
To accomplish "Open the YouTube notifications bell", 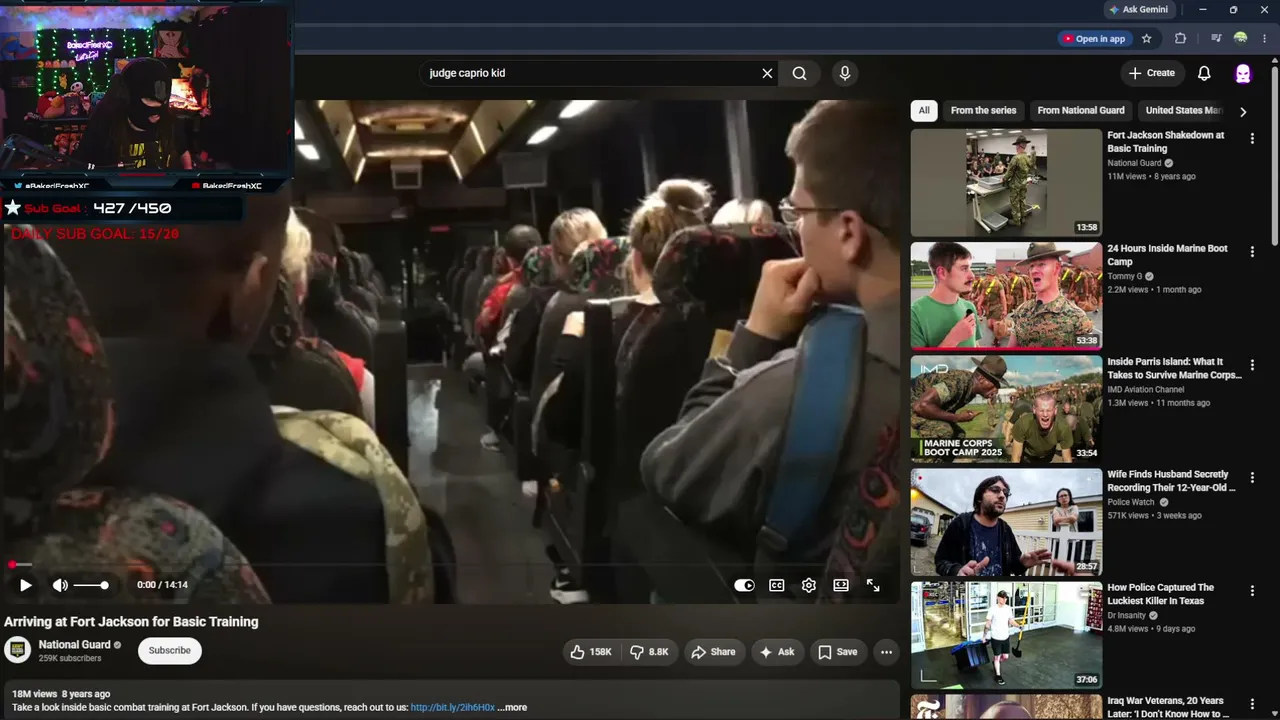I will (1204, 73).
